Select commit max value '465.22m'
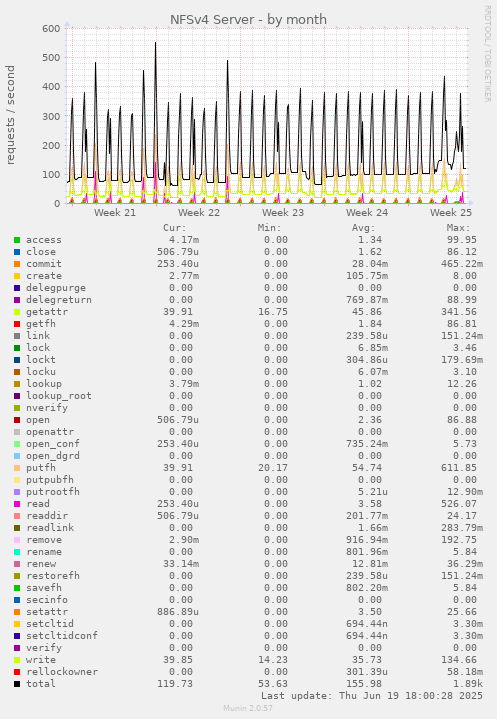This screenshot has height=719, width=497. click(462, 264)
